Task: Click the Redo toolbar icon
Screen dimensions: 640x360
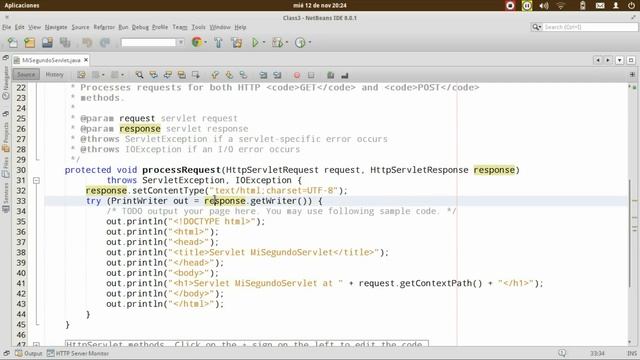Action: click(x=105, y=42)
